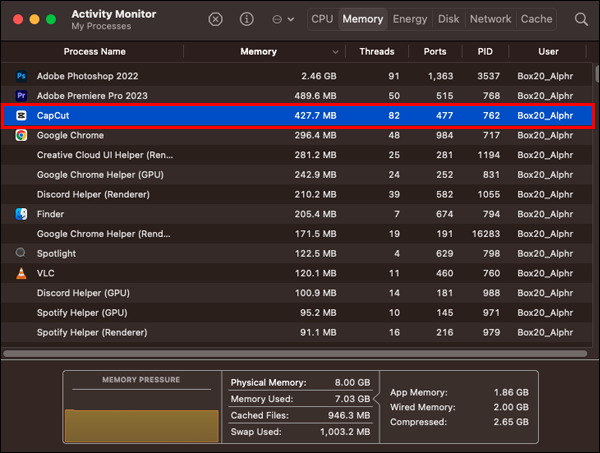Image resolution: width=600 pixels, height=453 pixels.
Task: Switch to the Energy tab
Action: pos(410,19)
